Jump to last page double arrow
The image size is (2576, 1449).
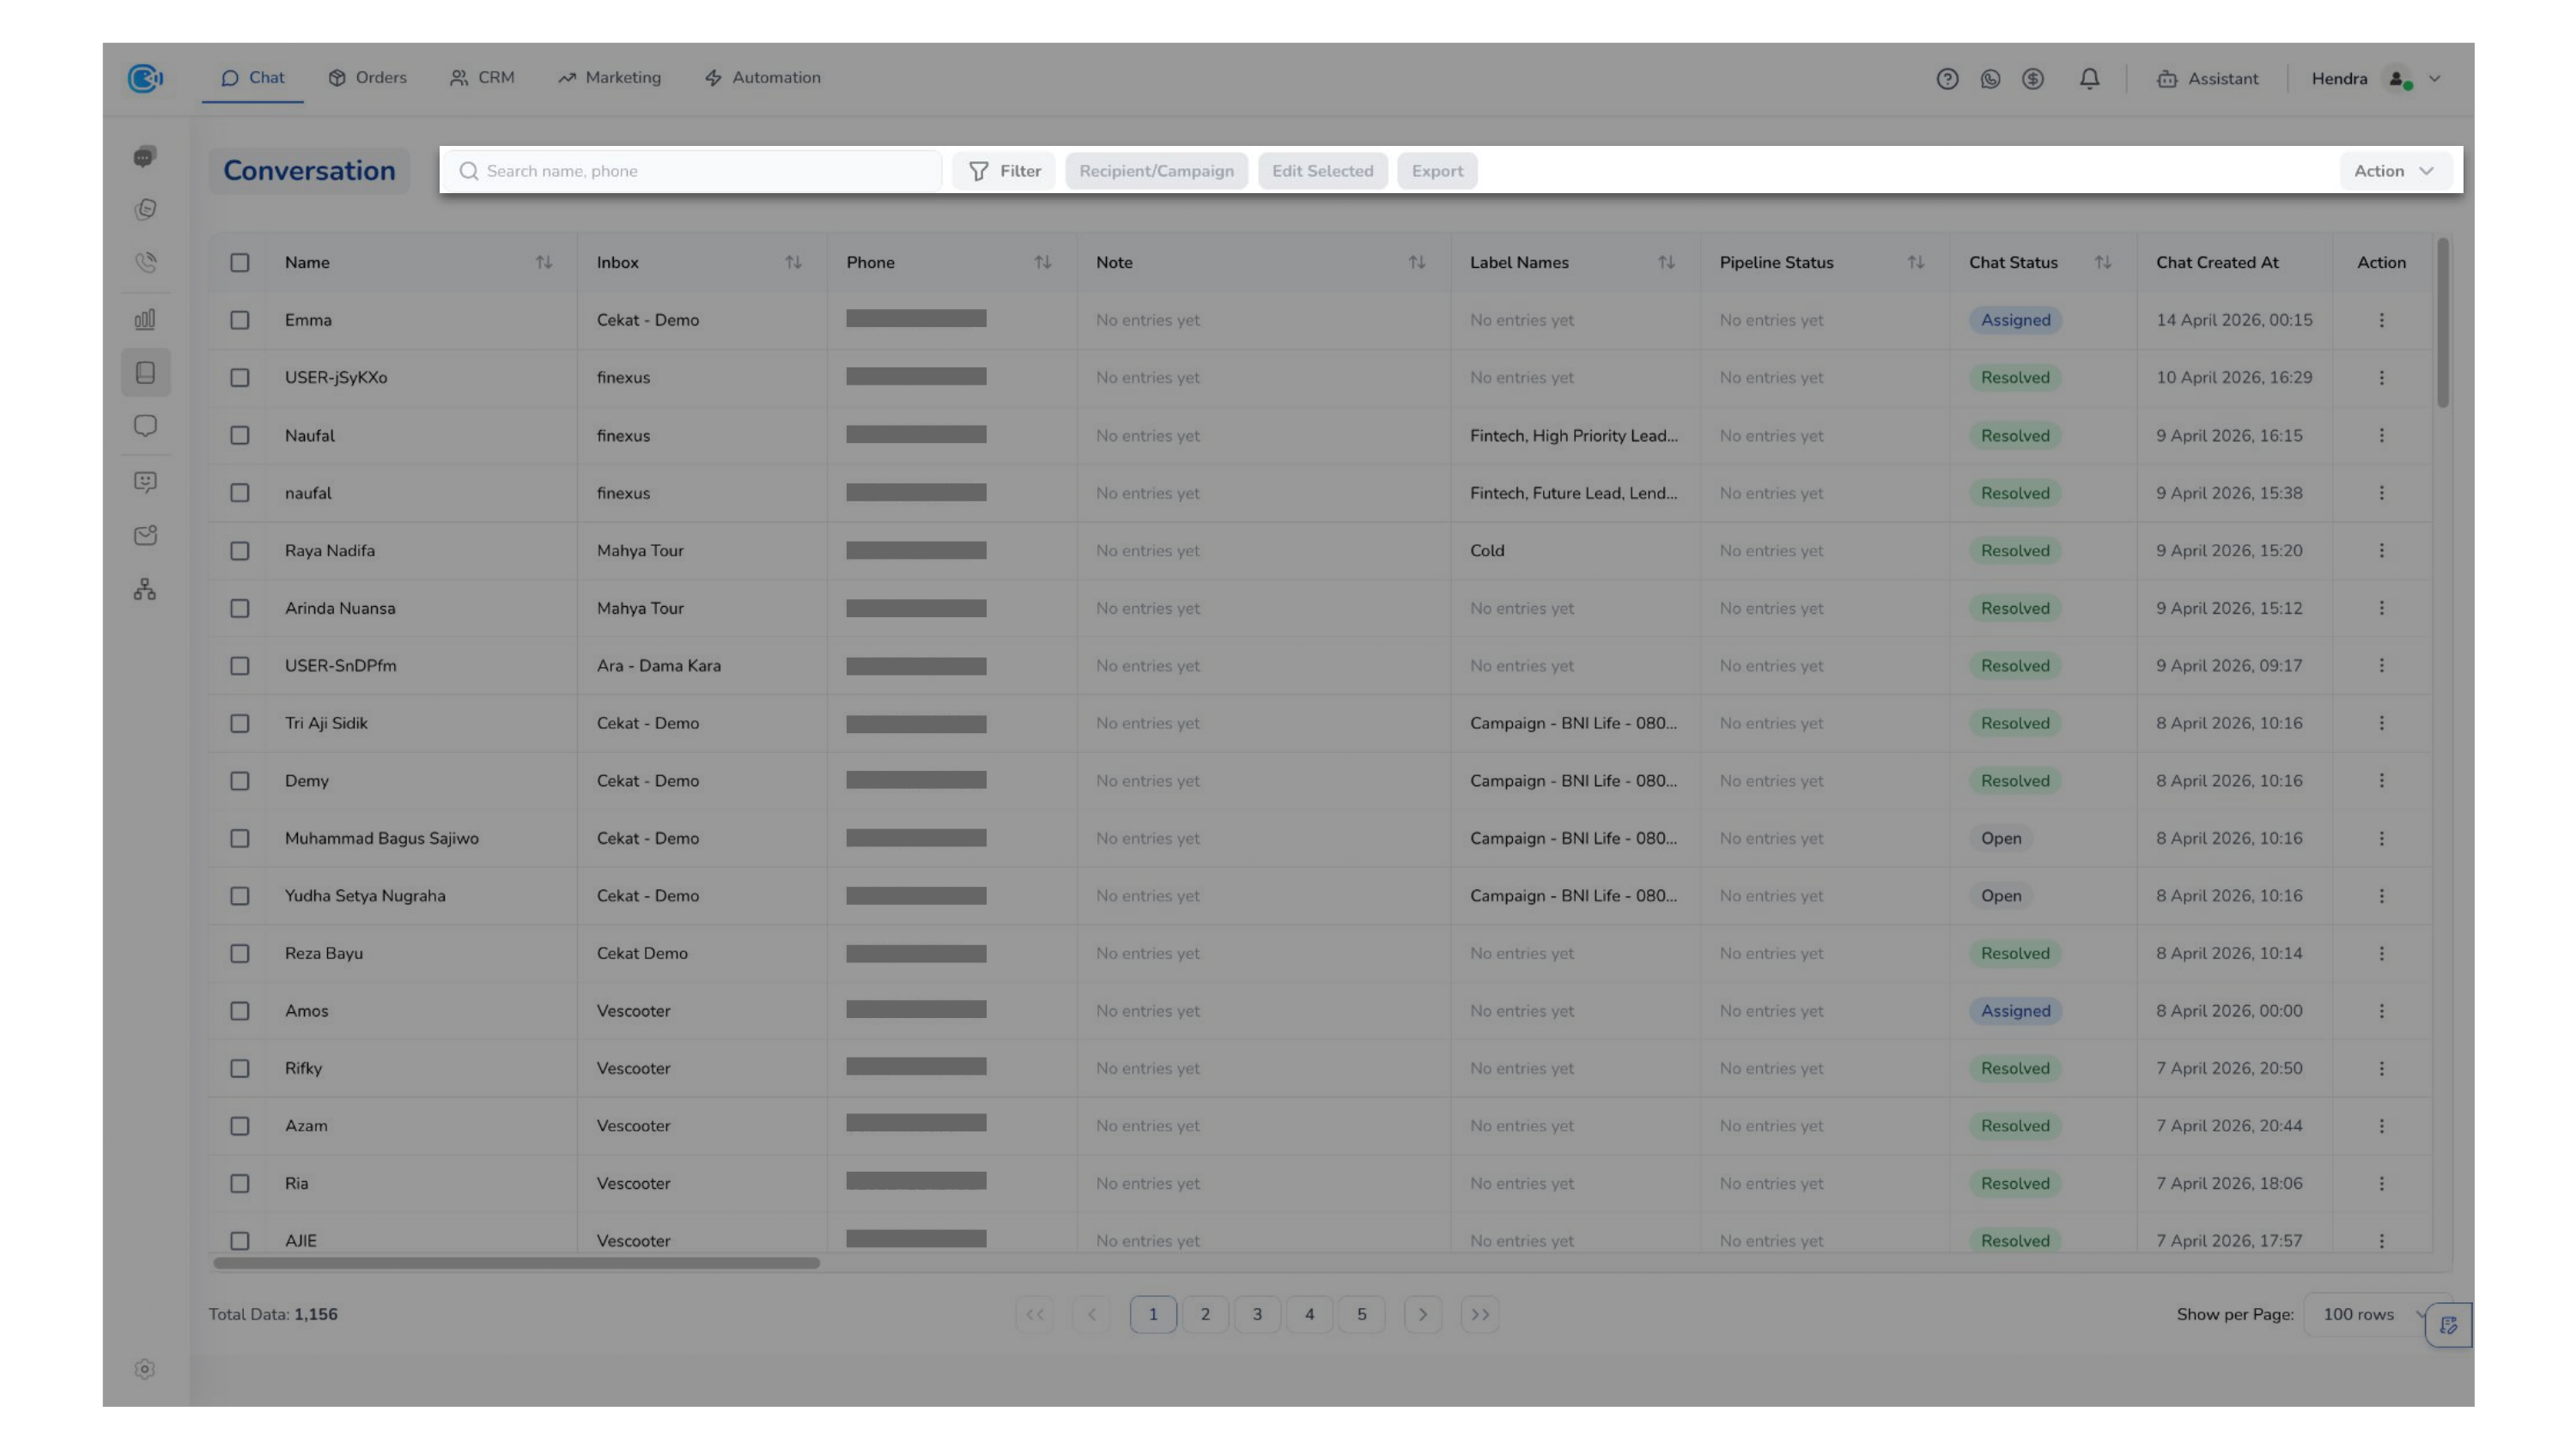[1480, 1315]
